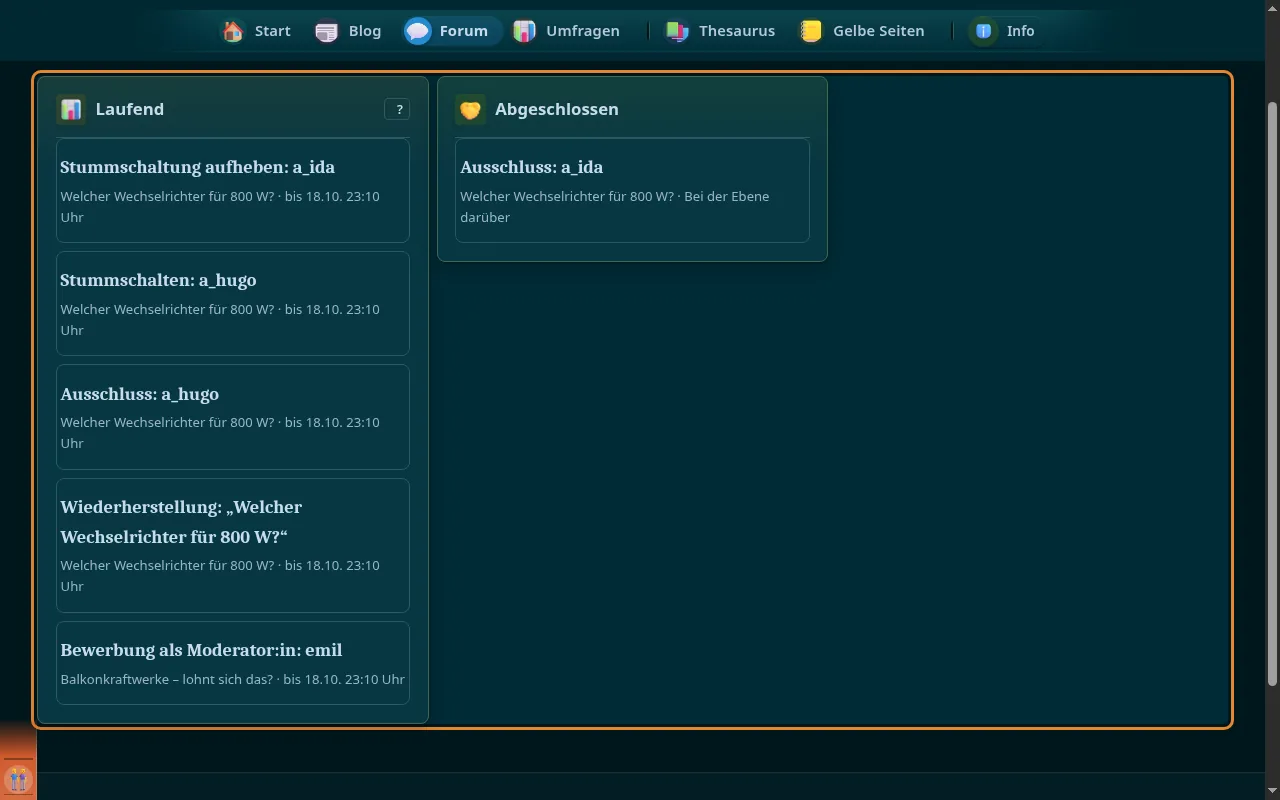The image size is (1280, 800).
Task: Click the 'Laufend' panel heading
Action: click(x=130, y=109)
